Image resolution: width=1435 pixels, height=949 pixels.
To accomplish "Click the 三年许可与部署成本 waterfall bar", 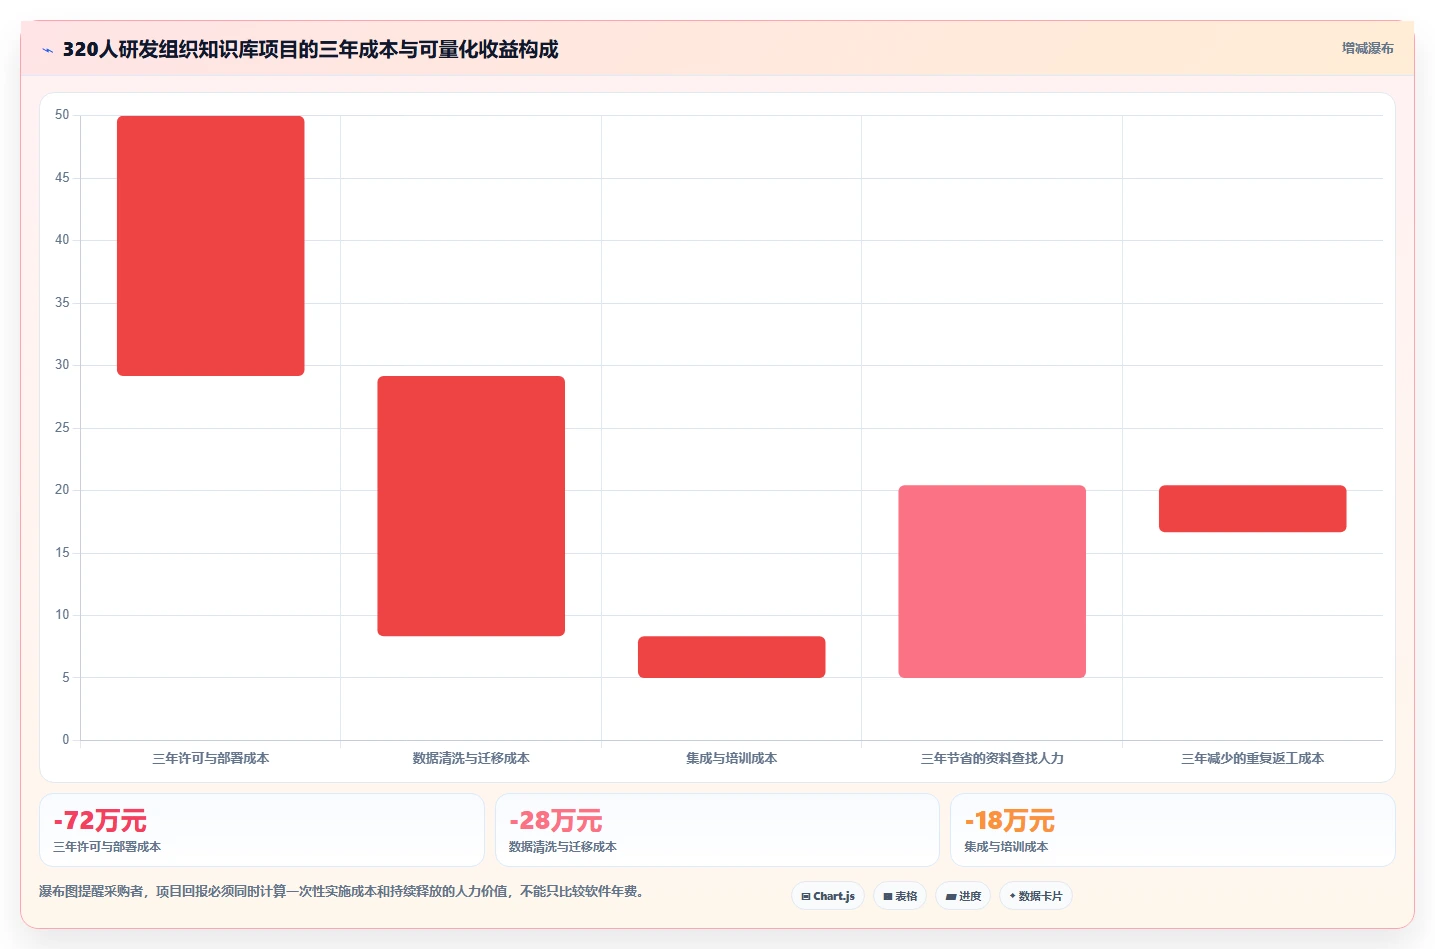I will [x=211, y=246].
